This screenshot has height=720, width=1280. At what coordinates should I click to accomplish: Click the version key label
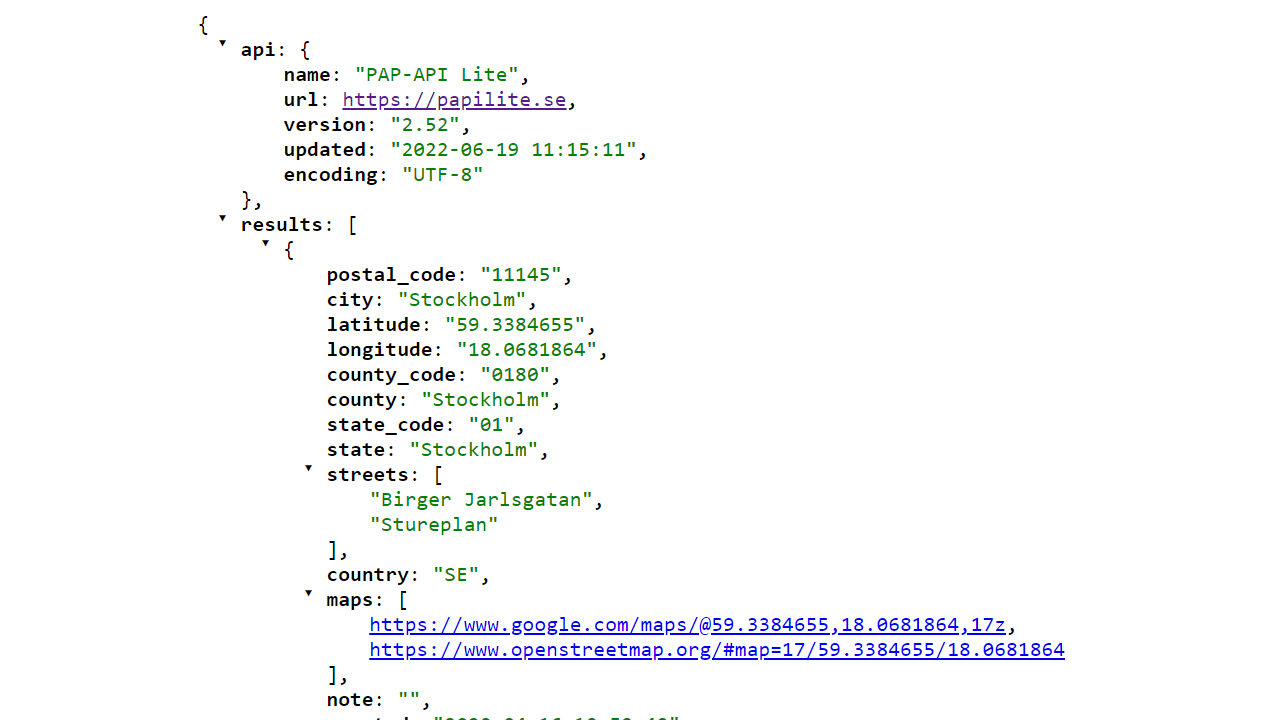[x=325, y=125]
